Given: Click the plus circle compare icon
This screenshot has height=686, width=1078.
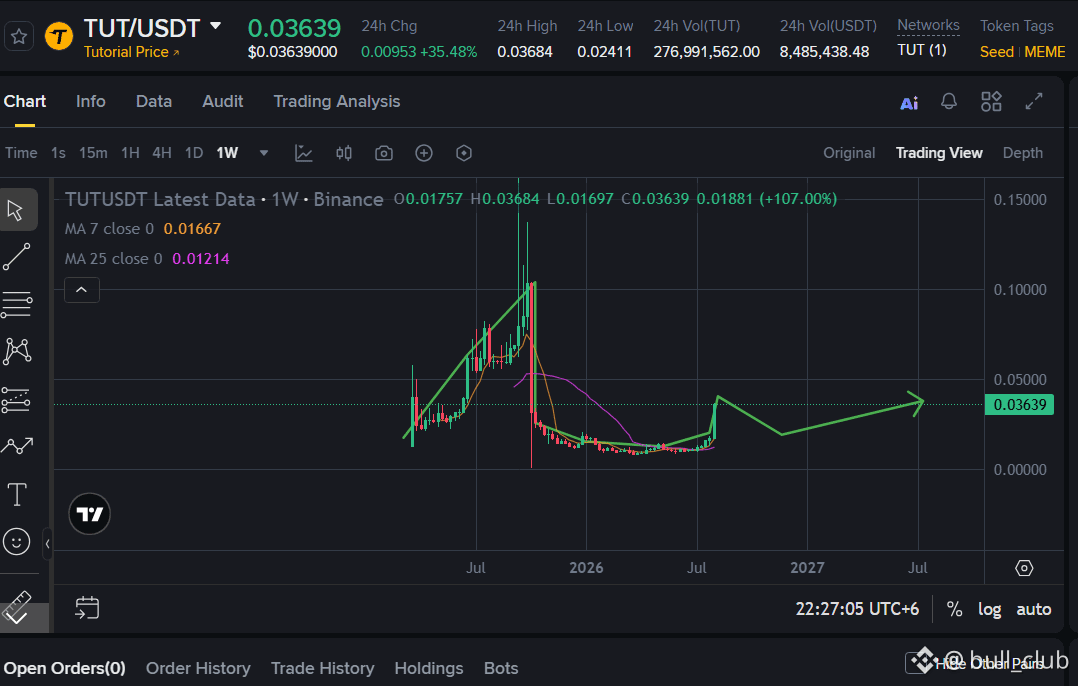Looking at the screenshot, I should (x=424, y=153).
